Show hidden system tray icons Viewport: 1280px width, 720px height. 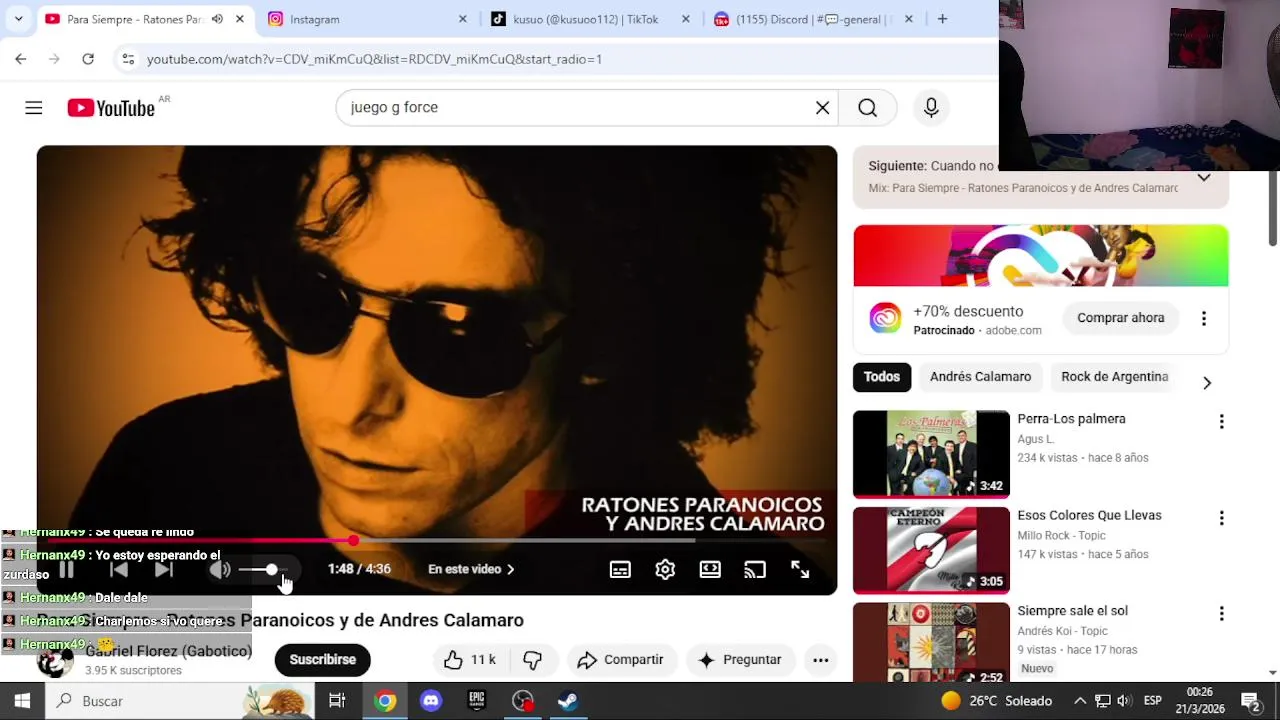pyautogui.click(x=1080, y=701)
